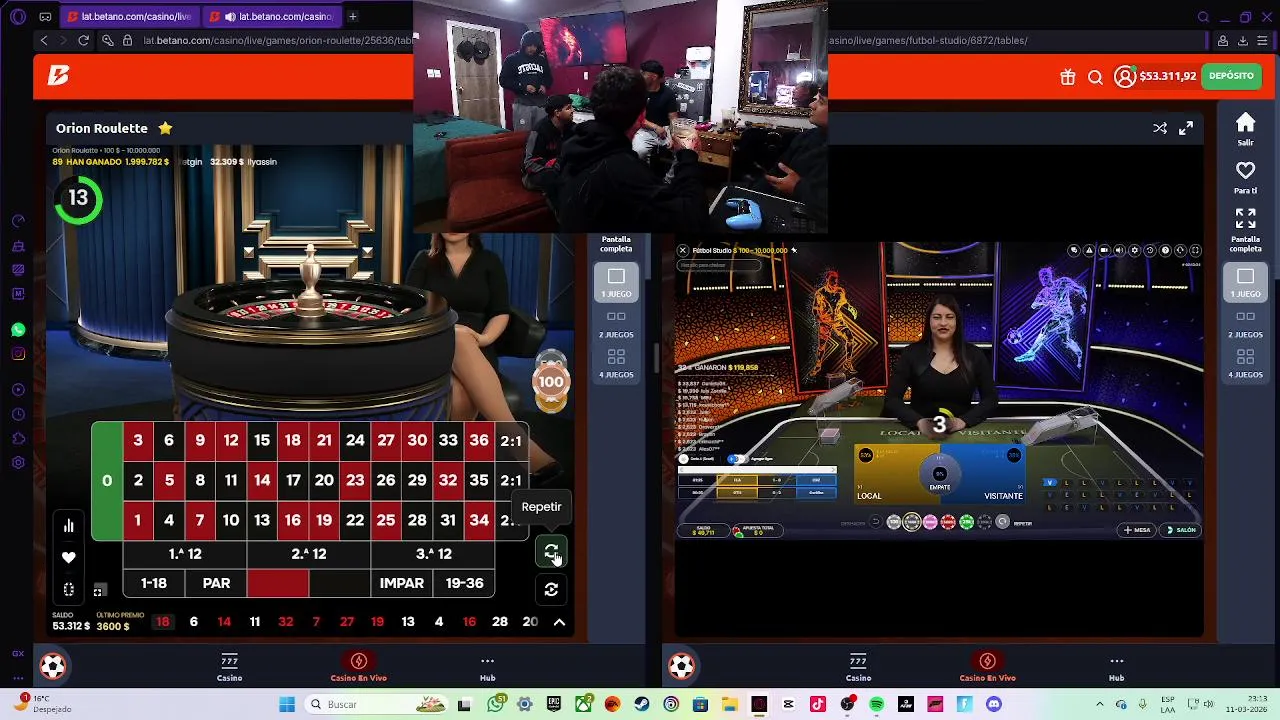Open Casino En Vivo in left bottom bar
The height and width of the screenshot is (720, 1280).
click(x=358, y=667)
